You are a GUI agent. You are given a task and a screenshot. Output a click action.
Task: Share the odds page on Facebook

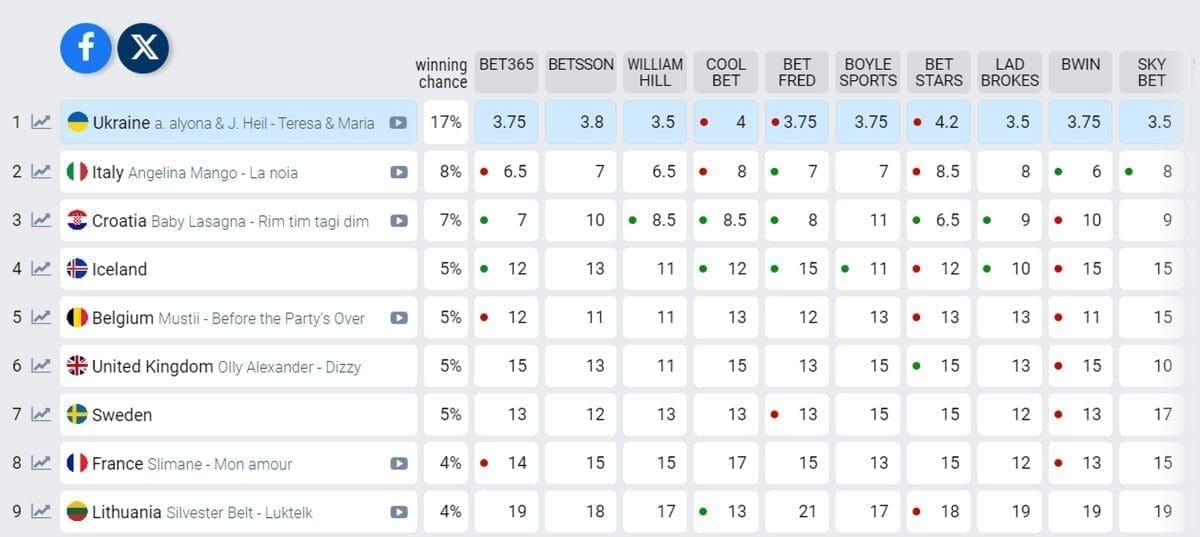tap(86, 48)
